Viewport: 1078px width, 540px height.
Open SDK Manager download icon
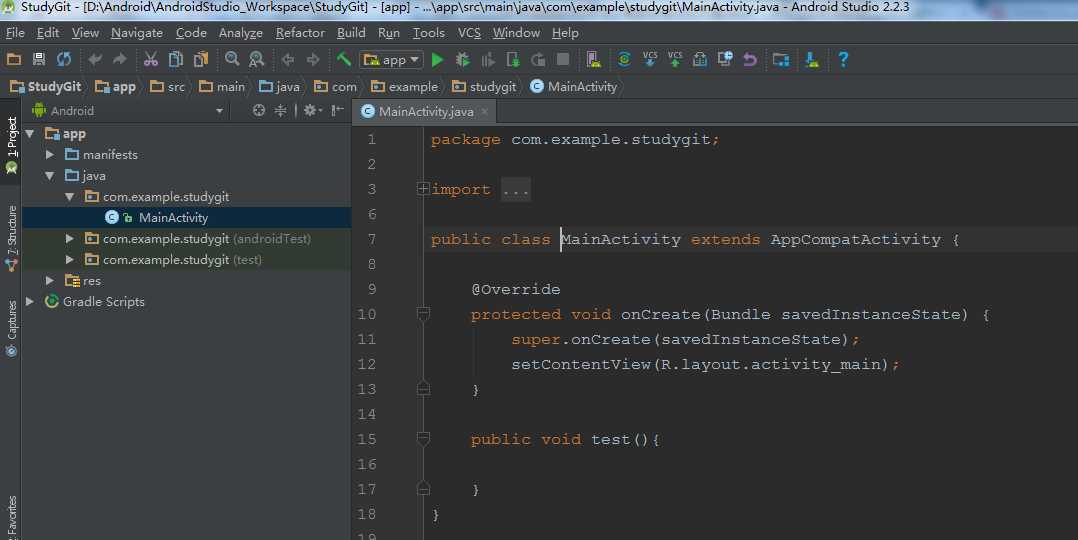point(812,60)
